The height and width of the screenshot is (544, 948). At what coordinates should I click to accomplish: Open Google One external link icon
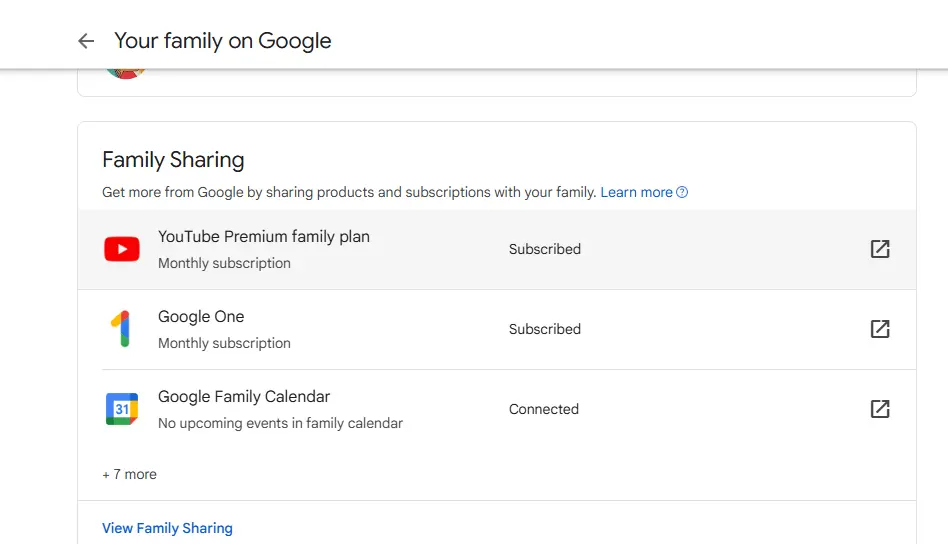(x=880, y=329)
